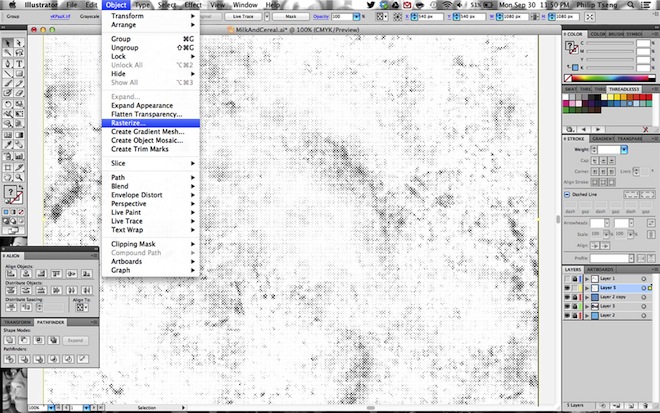
Task: Select the Zoom magnifier tool
Action: 19,177
